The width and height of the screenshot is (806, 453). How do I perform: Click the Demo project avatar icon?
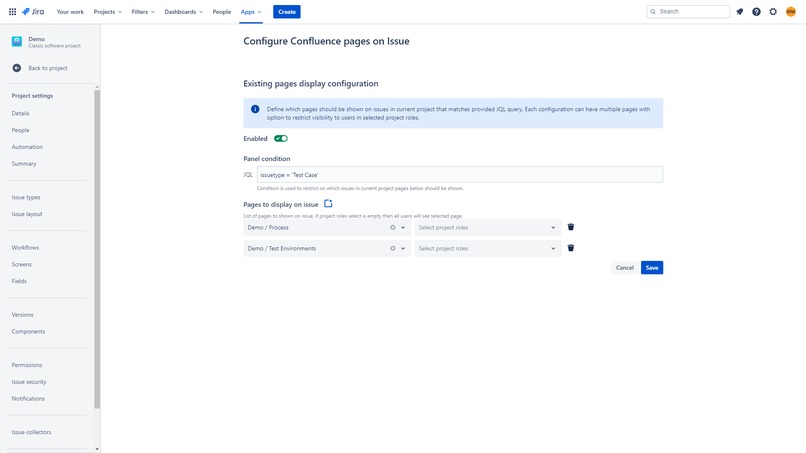[17, 42]
